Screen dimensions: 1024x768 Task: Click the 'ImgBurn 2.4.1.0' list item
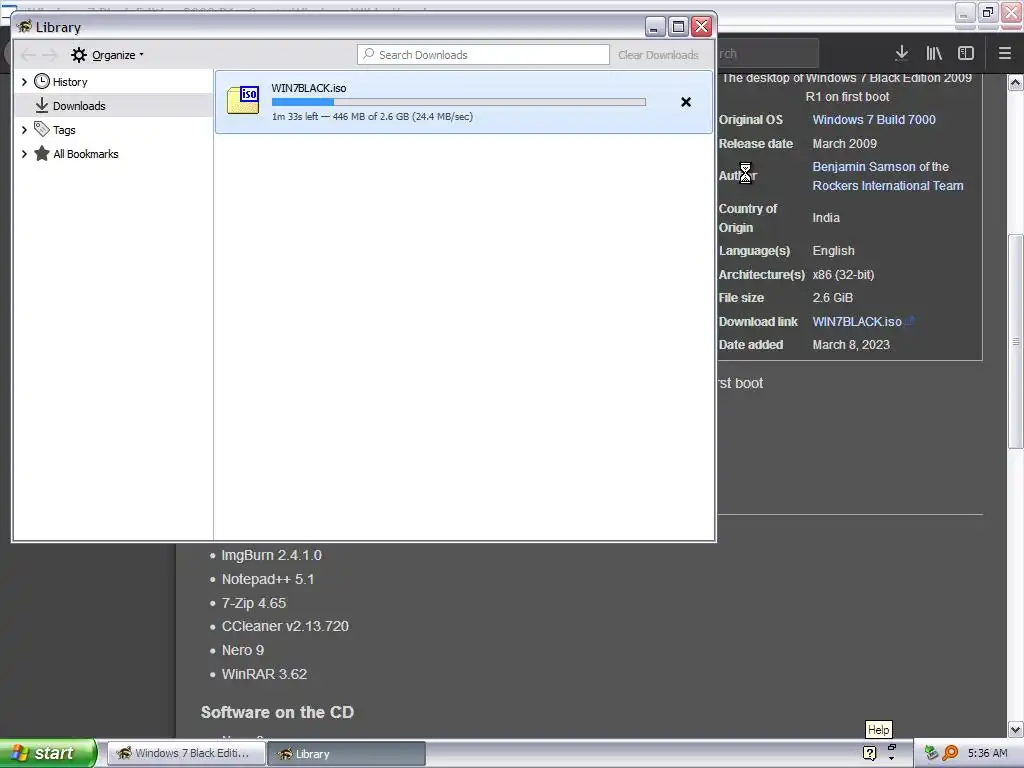[x=272, y=555]
